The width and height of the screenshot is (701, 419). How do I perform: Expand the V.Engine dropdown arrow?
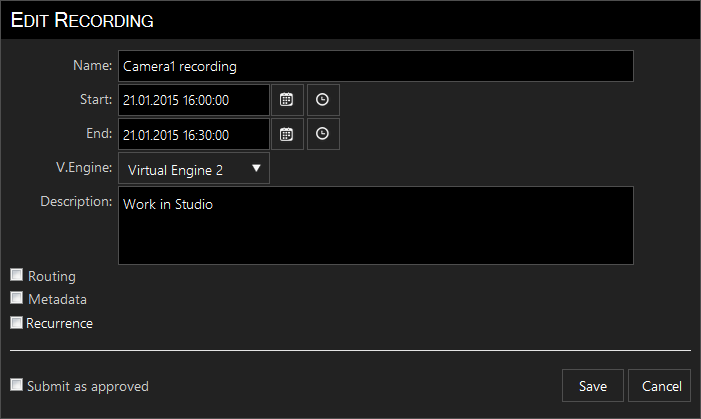tap(256, 169)
